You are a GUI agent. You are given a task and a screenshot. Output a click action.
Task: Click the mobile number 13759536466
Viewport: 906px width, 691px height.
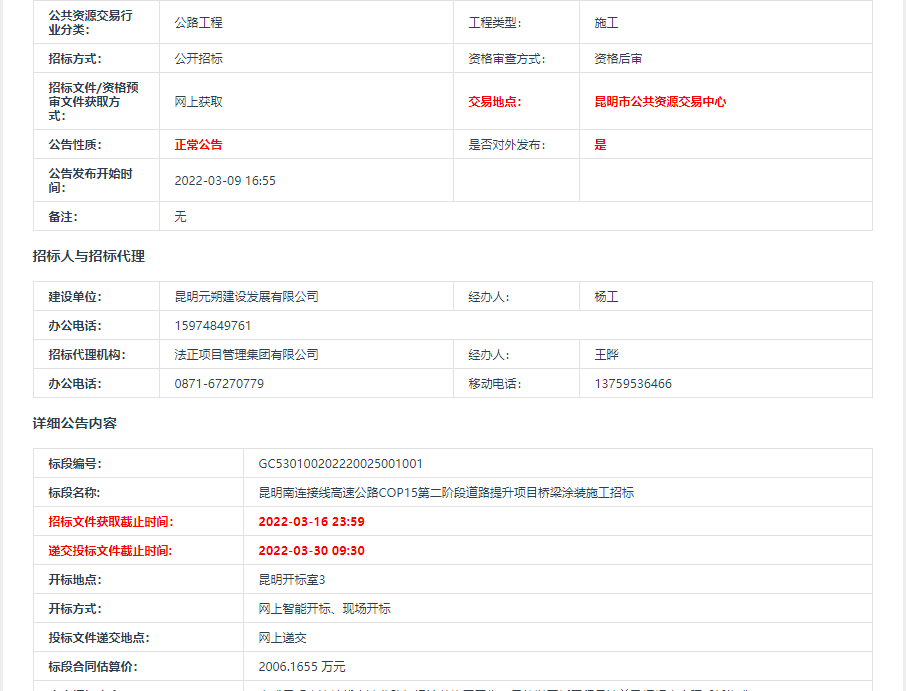(632, 384)
